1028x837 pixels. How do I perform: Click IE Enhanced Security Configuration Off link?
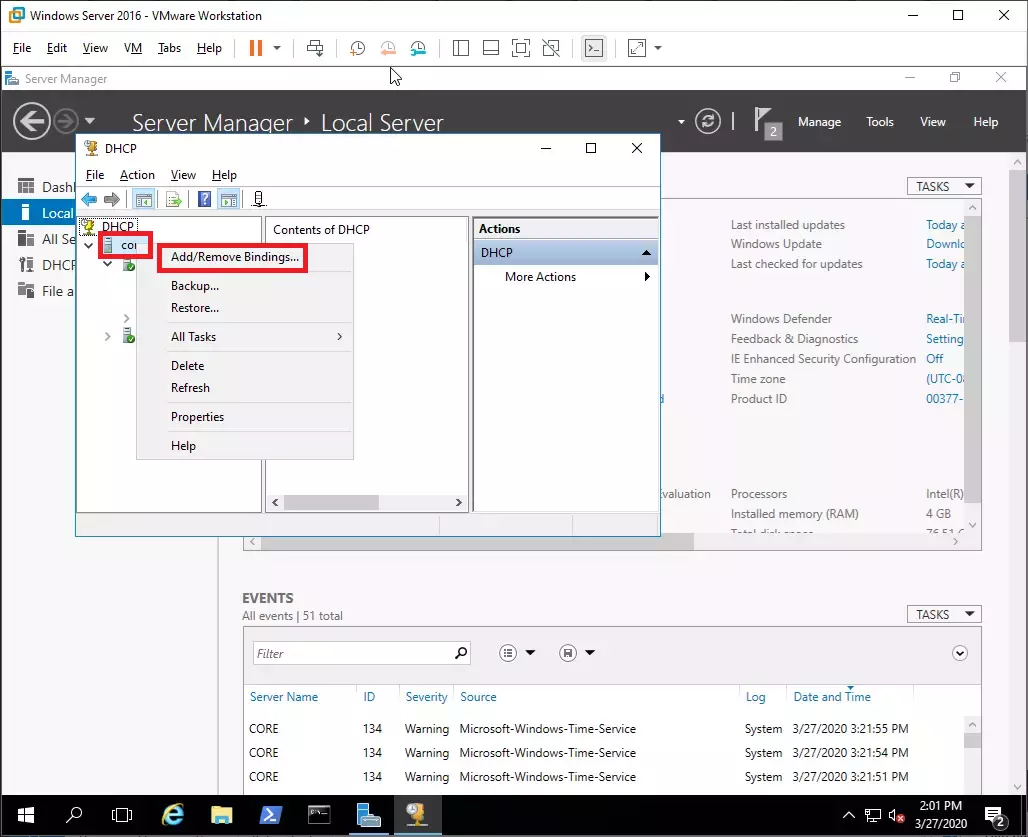tap(935, 359)
